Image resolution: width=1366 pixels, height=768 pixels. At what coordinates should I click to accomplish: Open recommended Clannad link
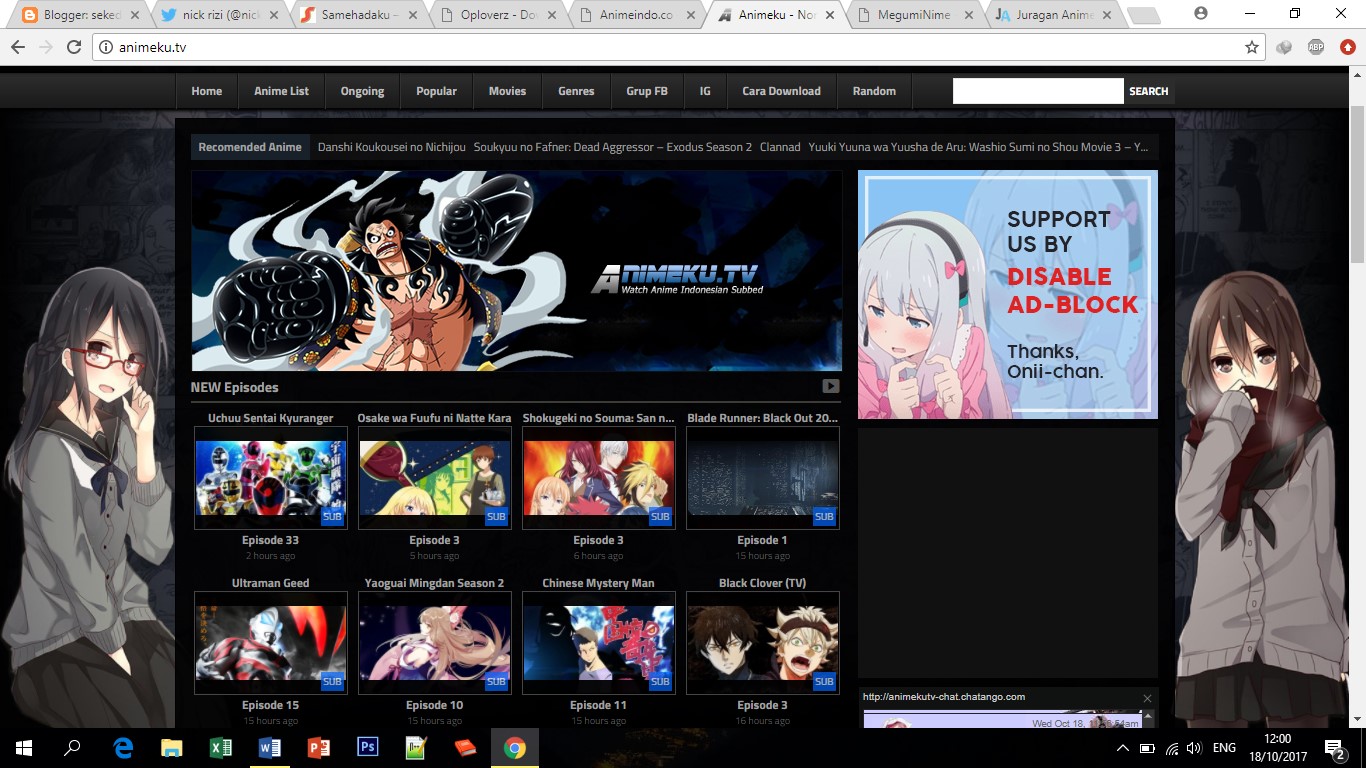[780, 147]
